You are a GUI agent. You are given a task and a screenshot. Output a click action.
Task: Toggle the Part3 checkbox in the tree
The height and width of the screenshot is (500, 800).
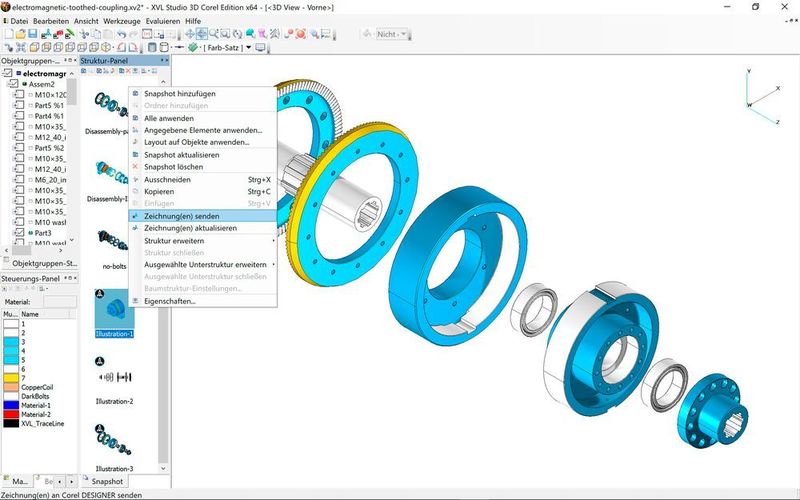pos(19,233)
